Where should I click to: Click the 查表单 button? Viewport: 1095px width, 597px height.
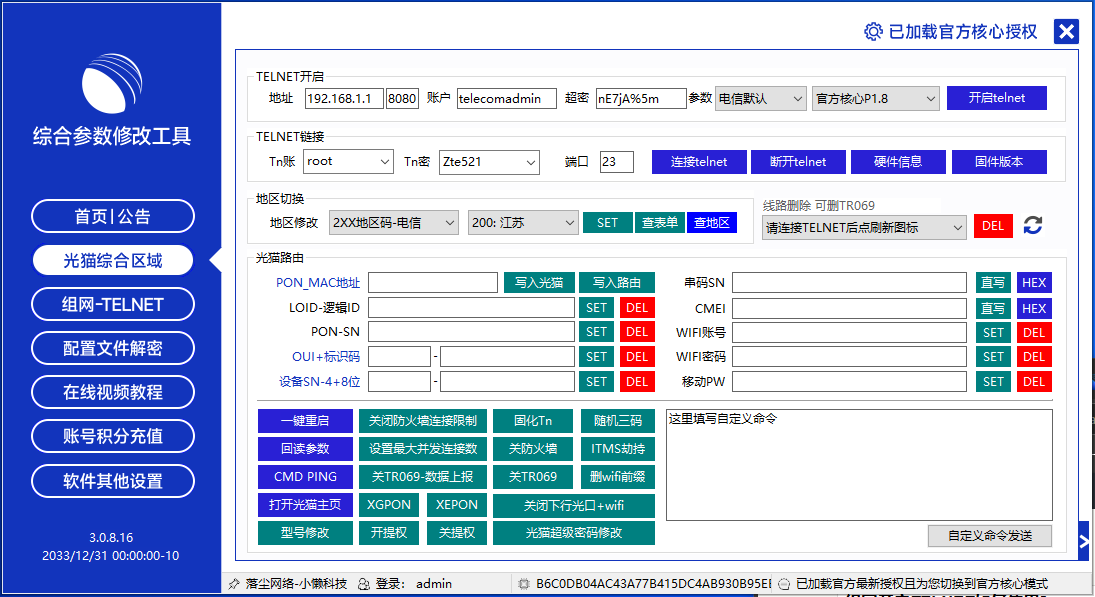(x=660, y=222)
